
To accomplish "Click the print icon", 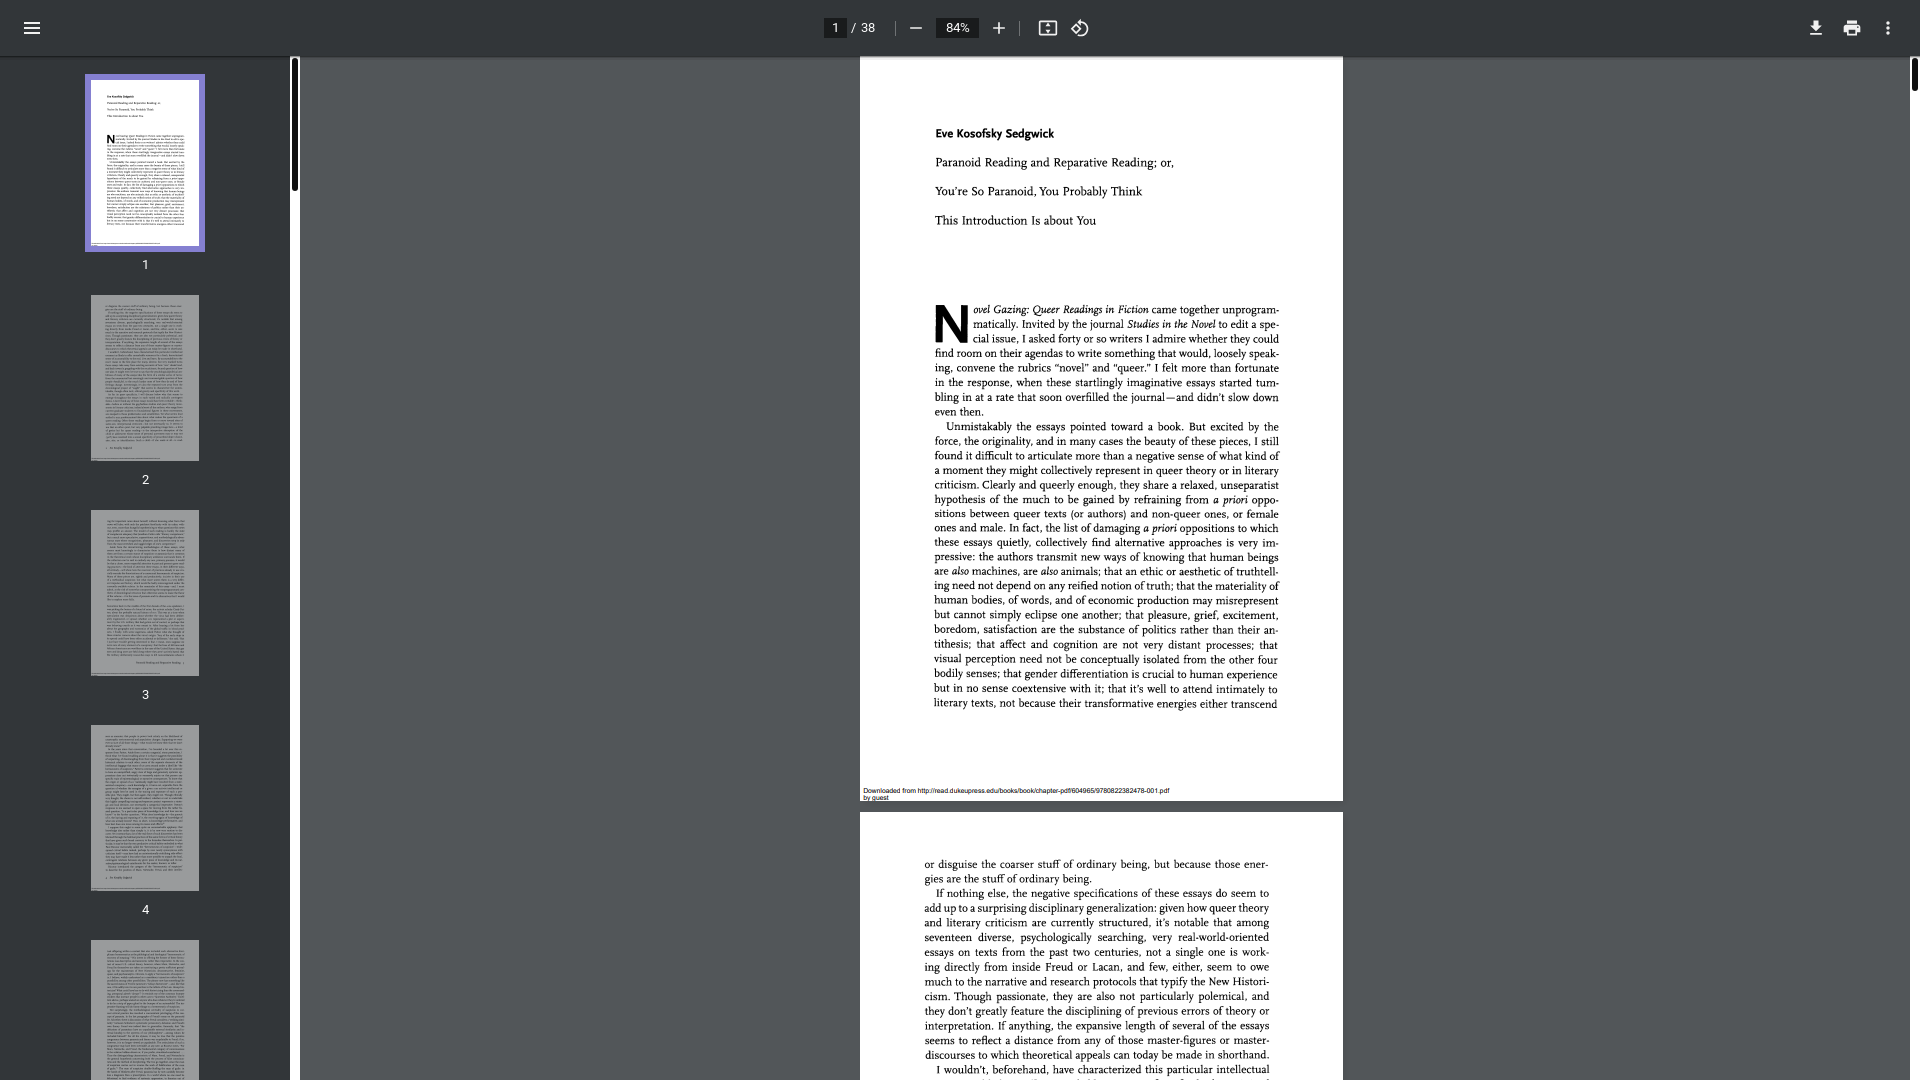I will (x=1852, y=28).
